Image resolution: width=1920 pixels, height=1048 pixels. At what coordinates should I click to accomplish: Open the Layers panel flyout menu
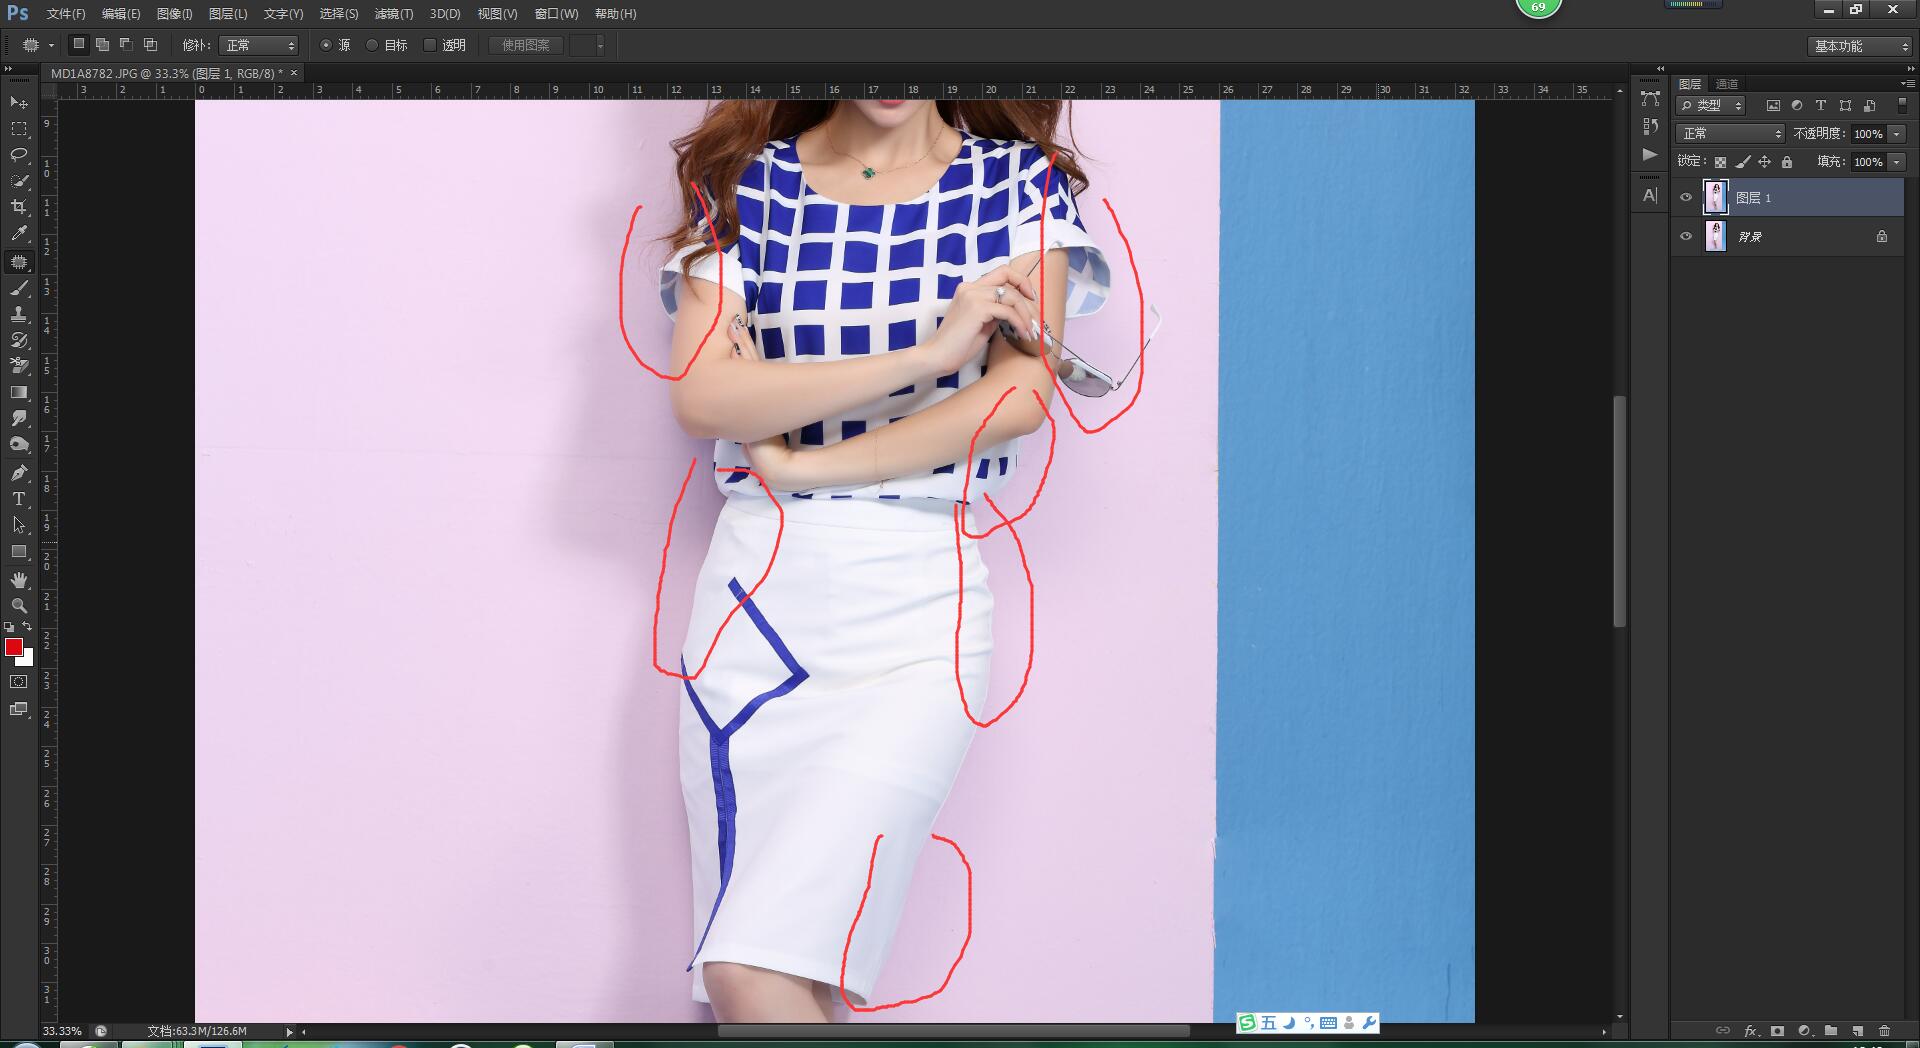(x=1906, y=83)
